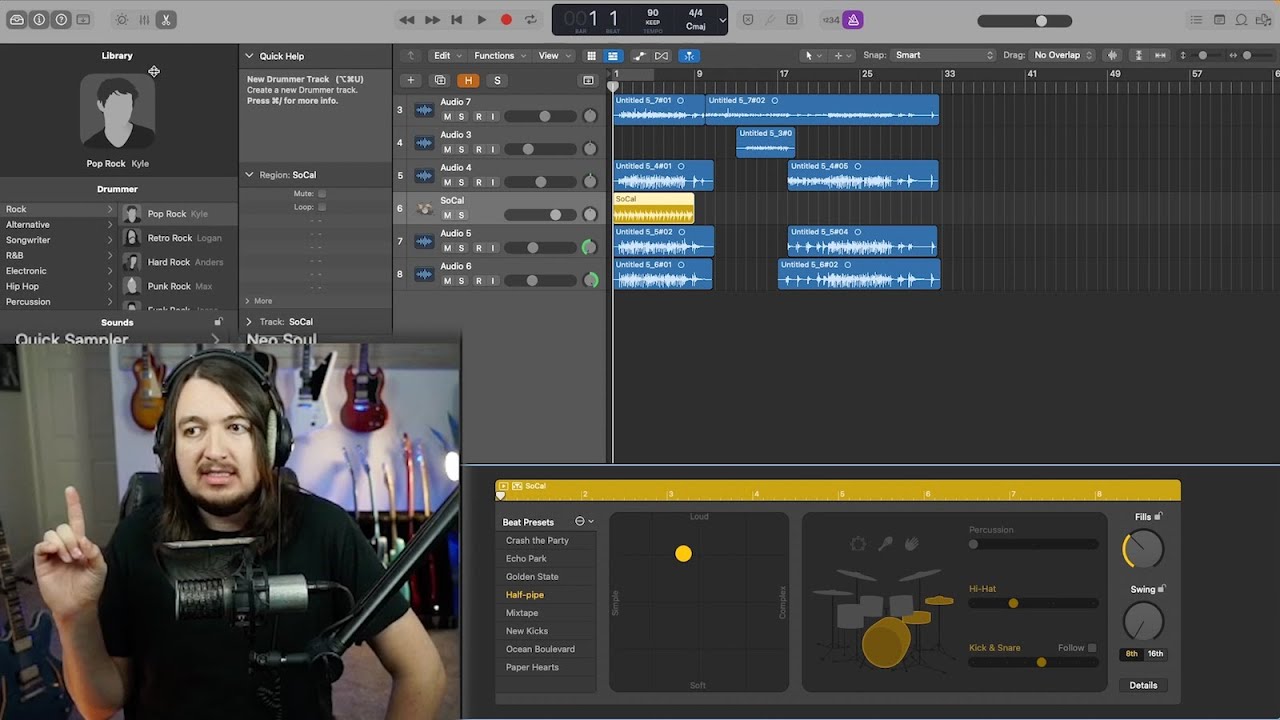Mute the Audio 7 track
1280x720 pixels.
[447, 117]
